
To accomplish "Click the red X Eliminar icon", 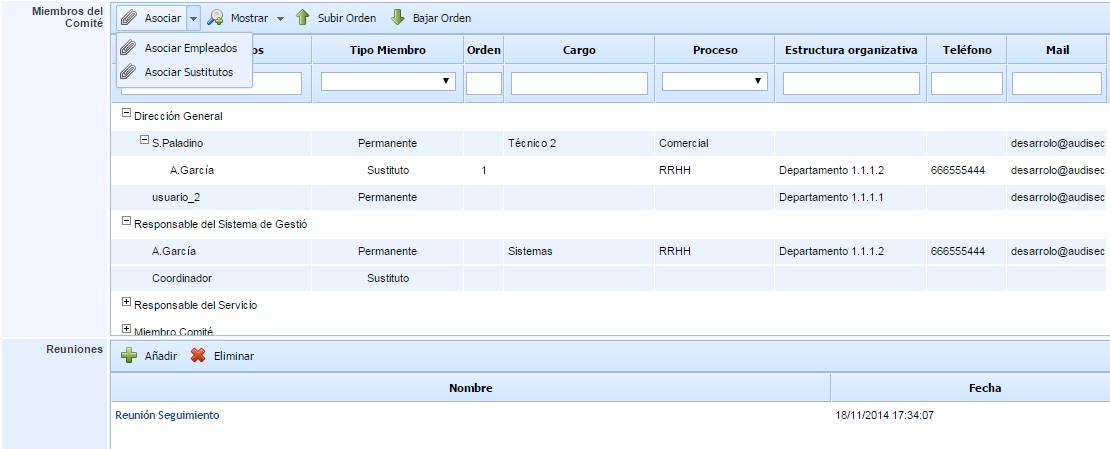I will pos(198,355).
